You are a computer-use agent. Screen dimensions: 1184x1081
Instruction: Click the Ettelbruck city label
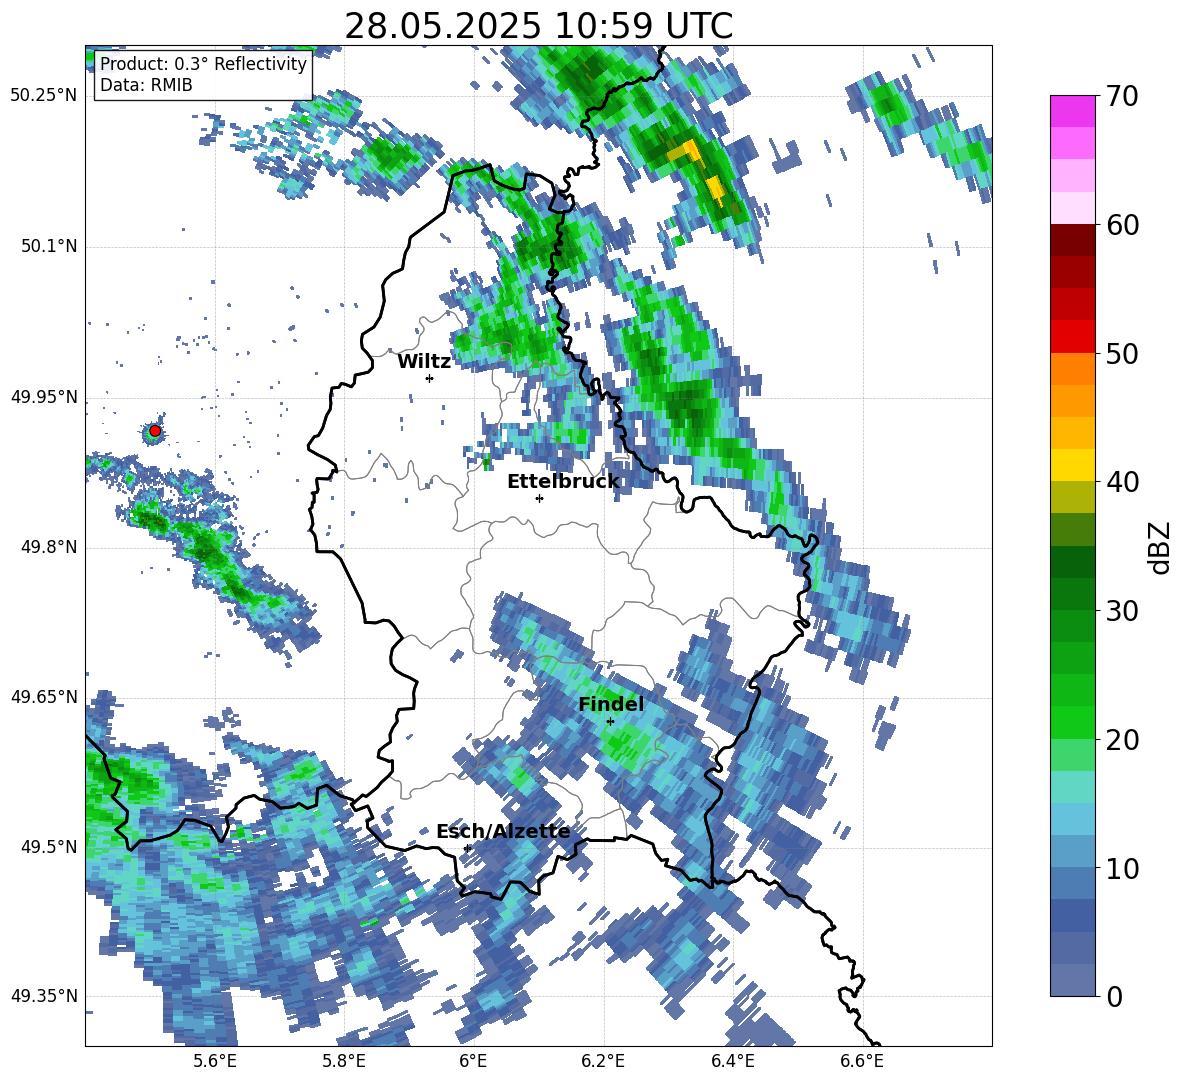pos(563,481)
